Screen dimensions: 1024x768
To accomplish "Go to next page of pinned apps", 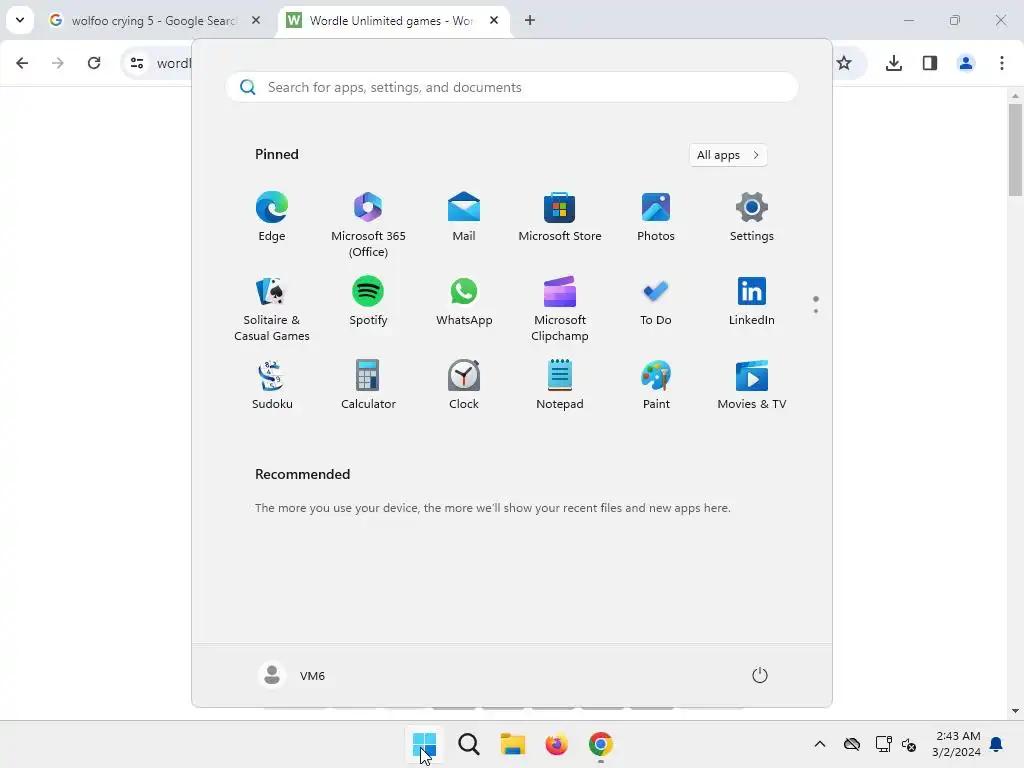I will pos(816,311).
